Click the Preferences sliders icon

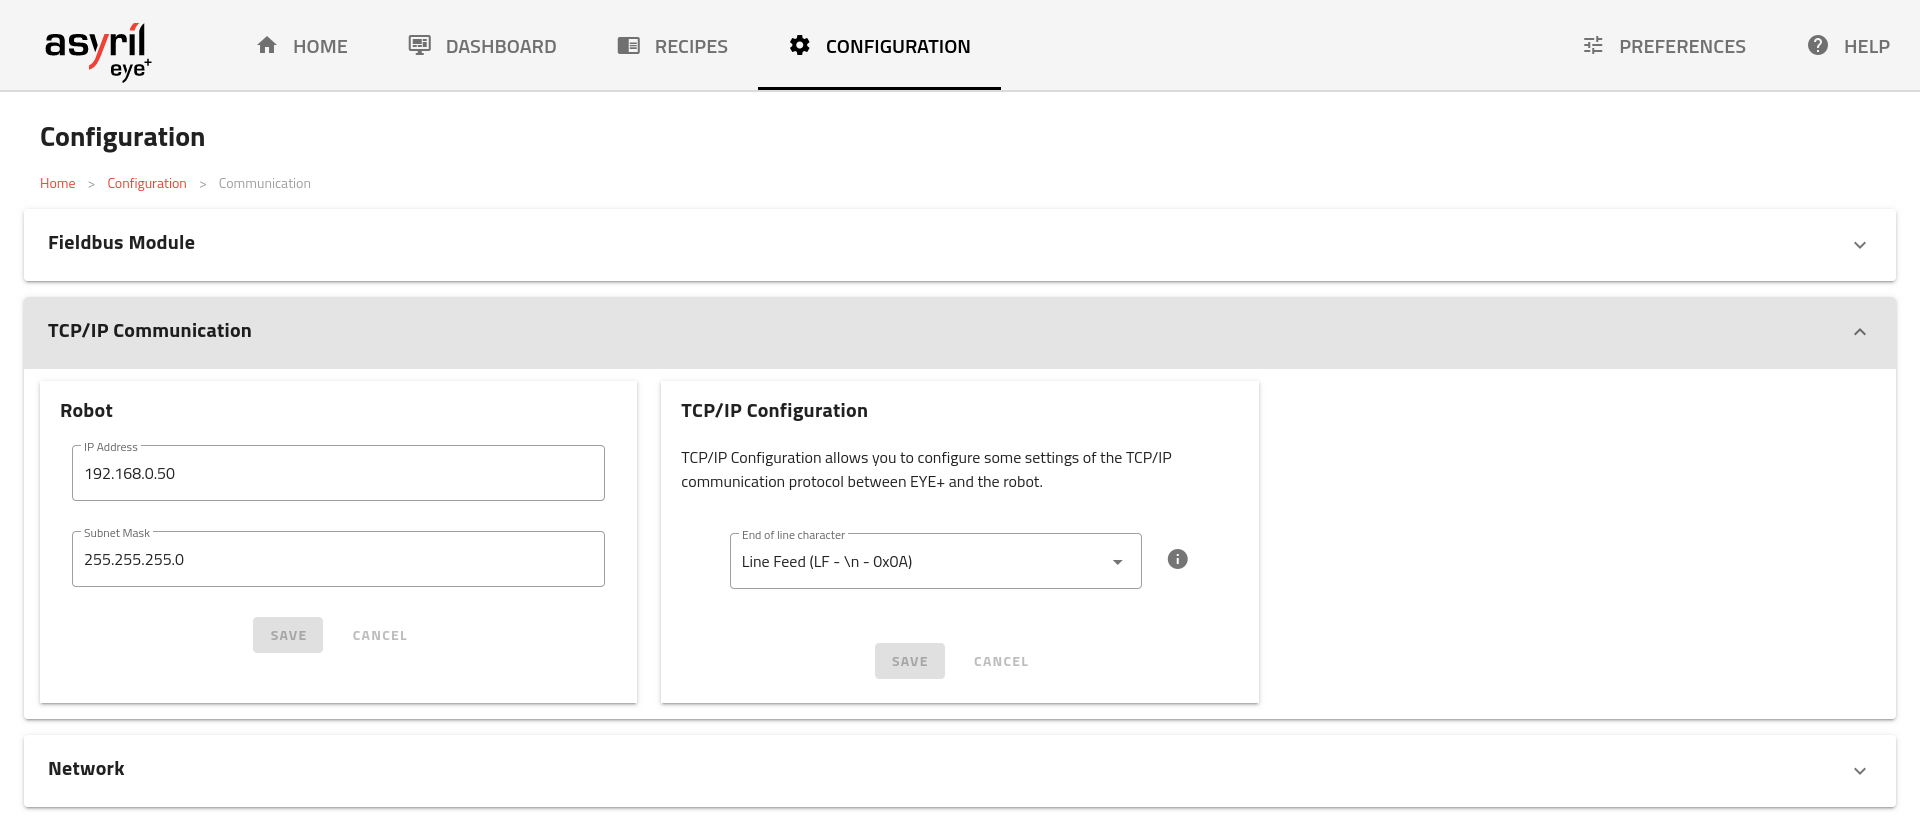click(1593, 45)
